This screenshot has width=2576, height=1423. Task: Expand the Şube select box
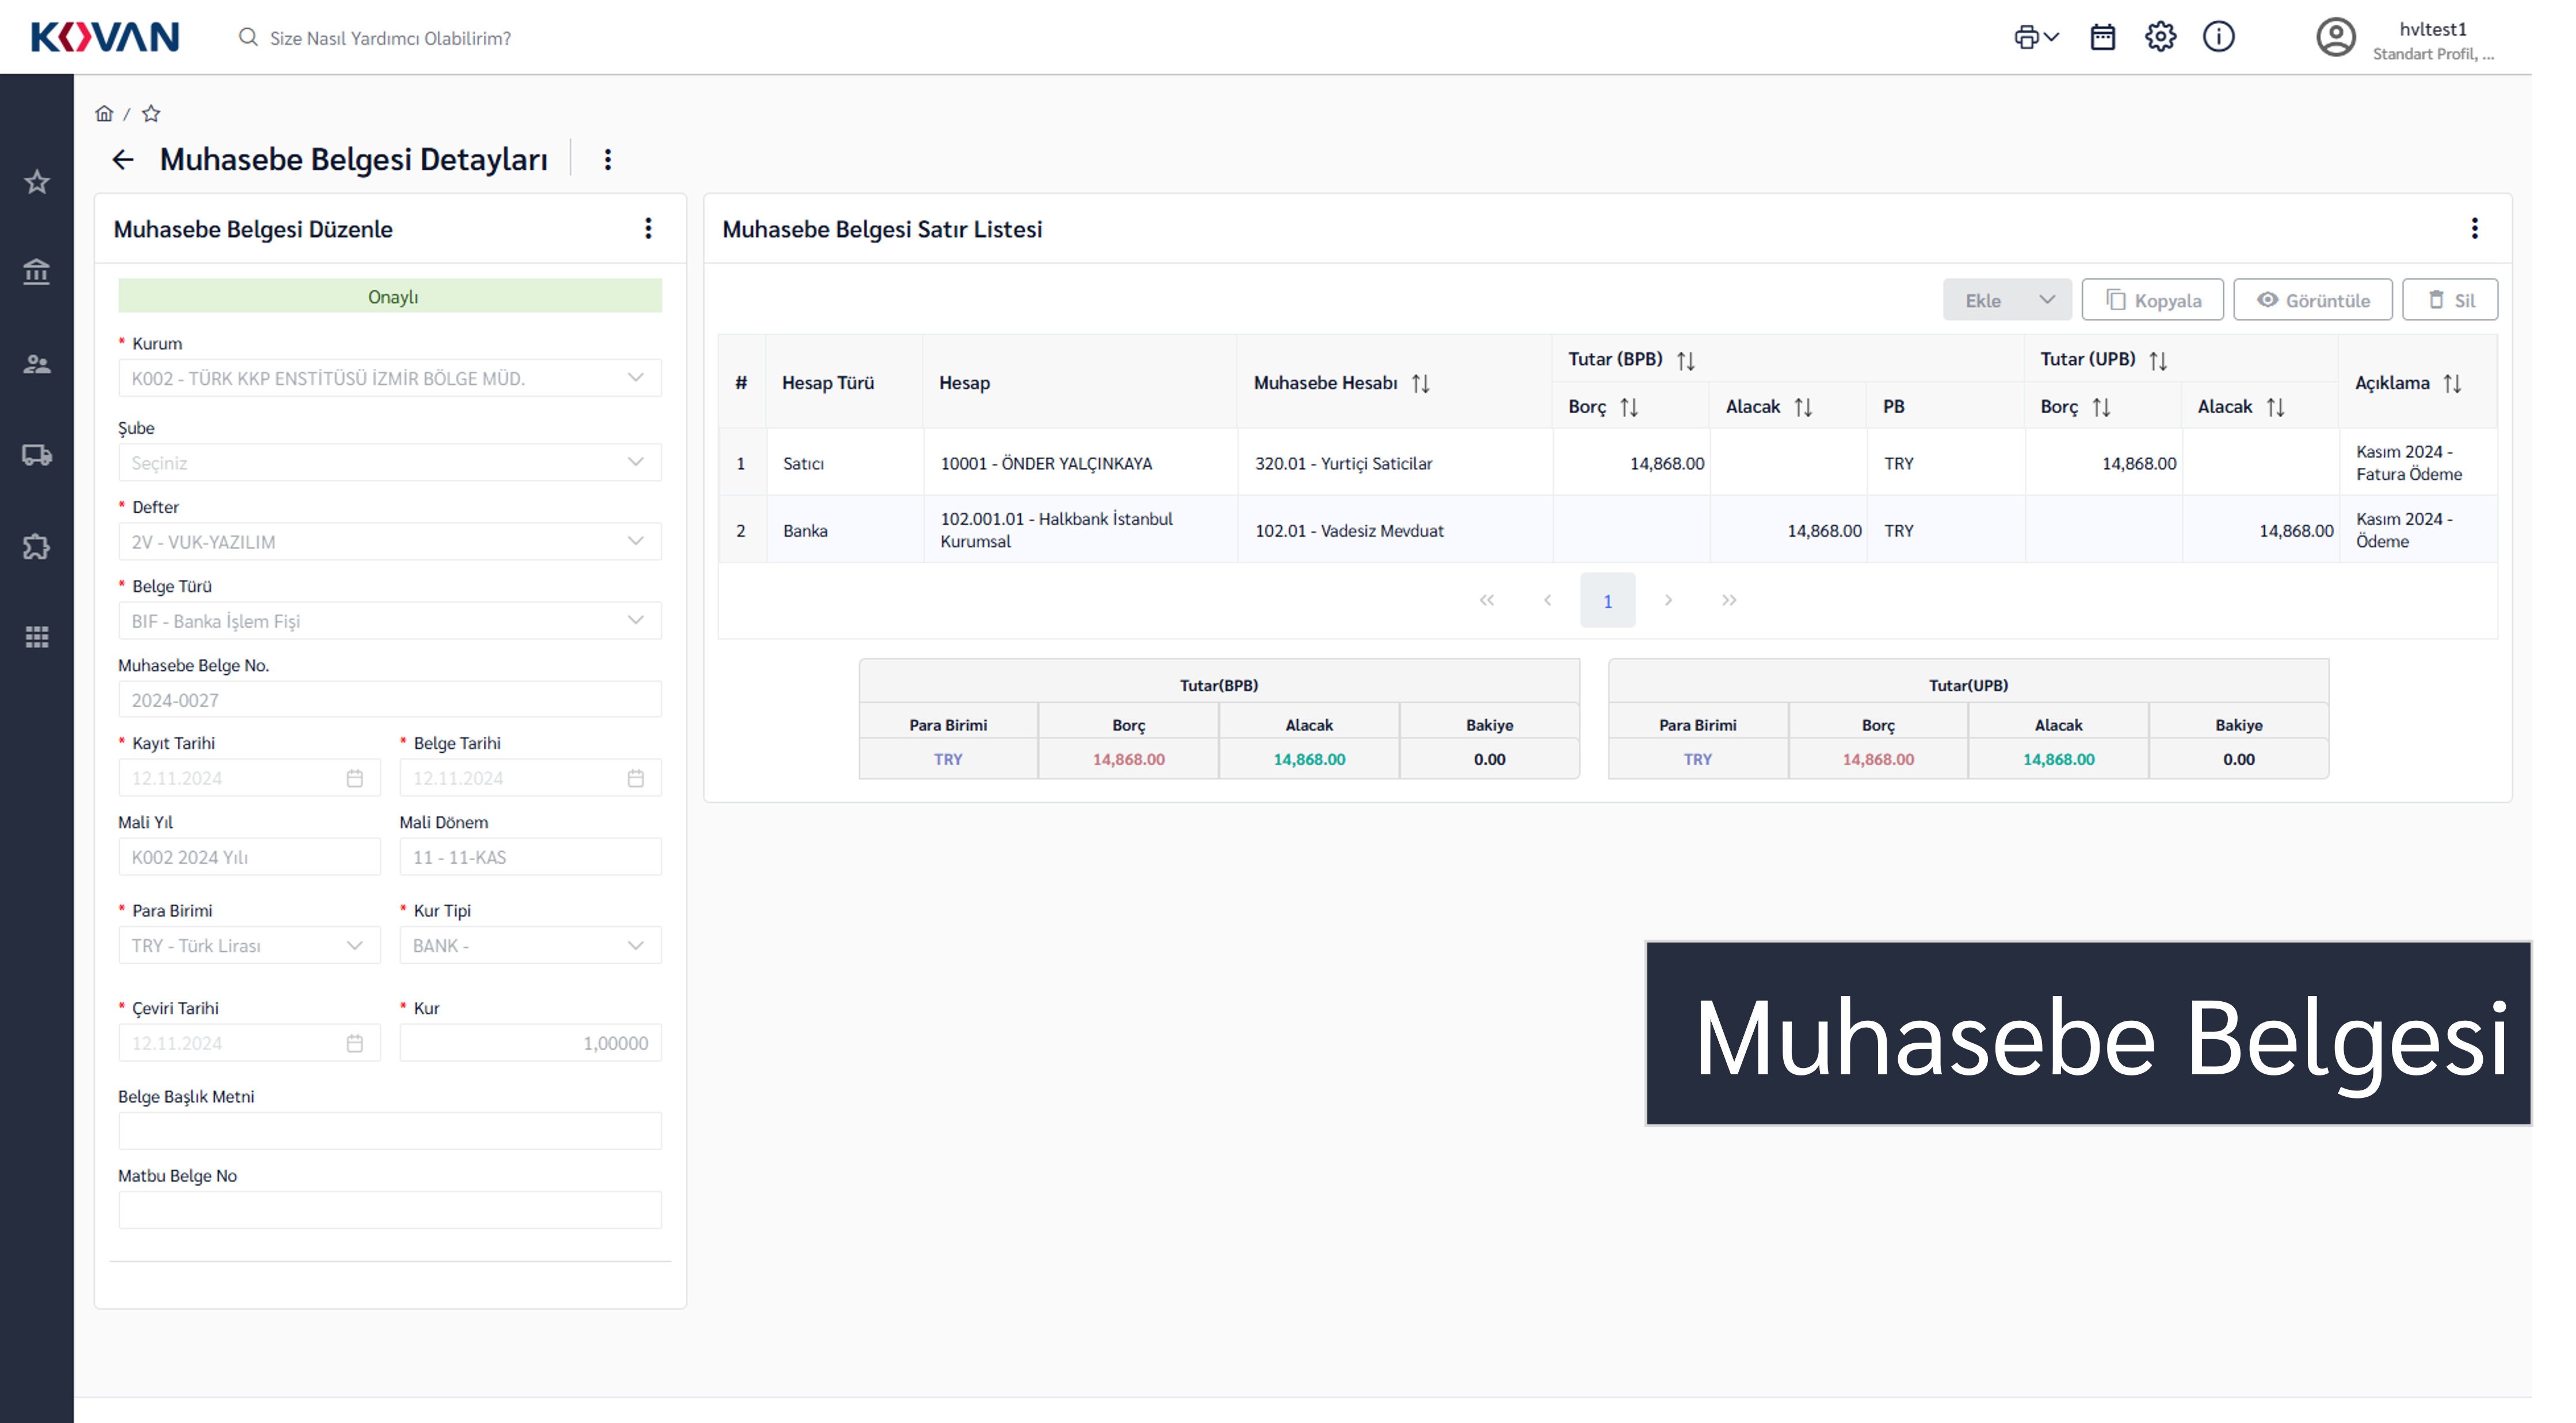pyautogui.click(x=389, y=463)
